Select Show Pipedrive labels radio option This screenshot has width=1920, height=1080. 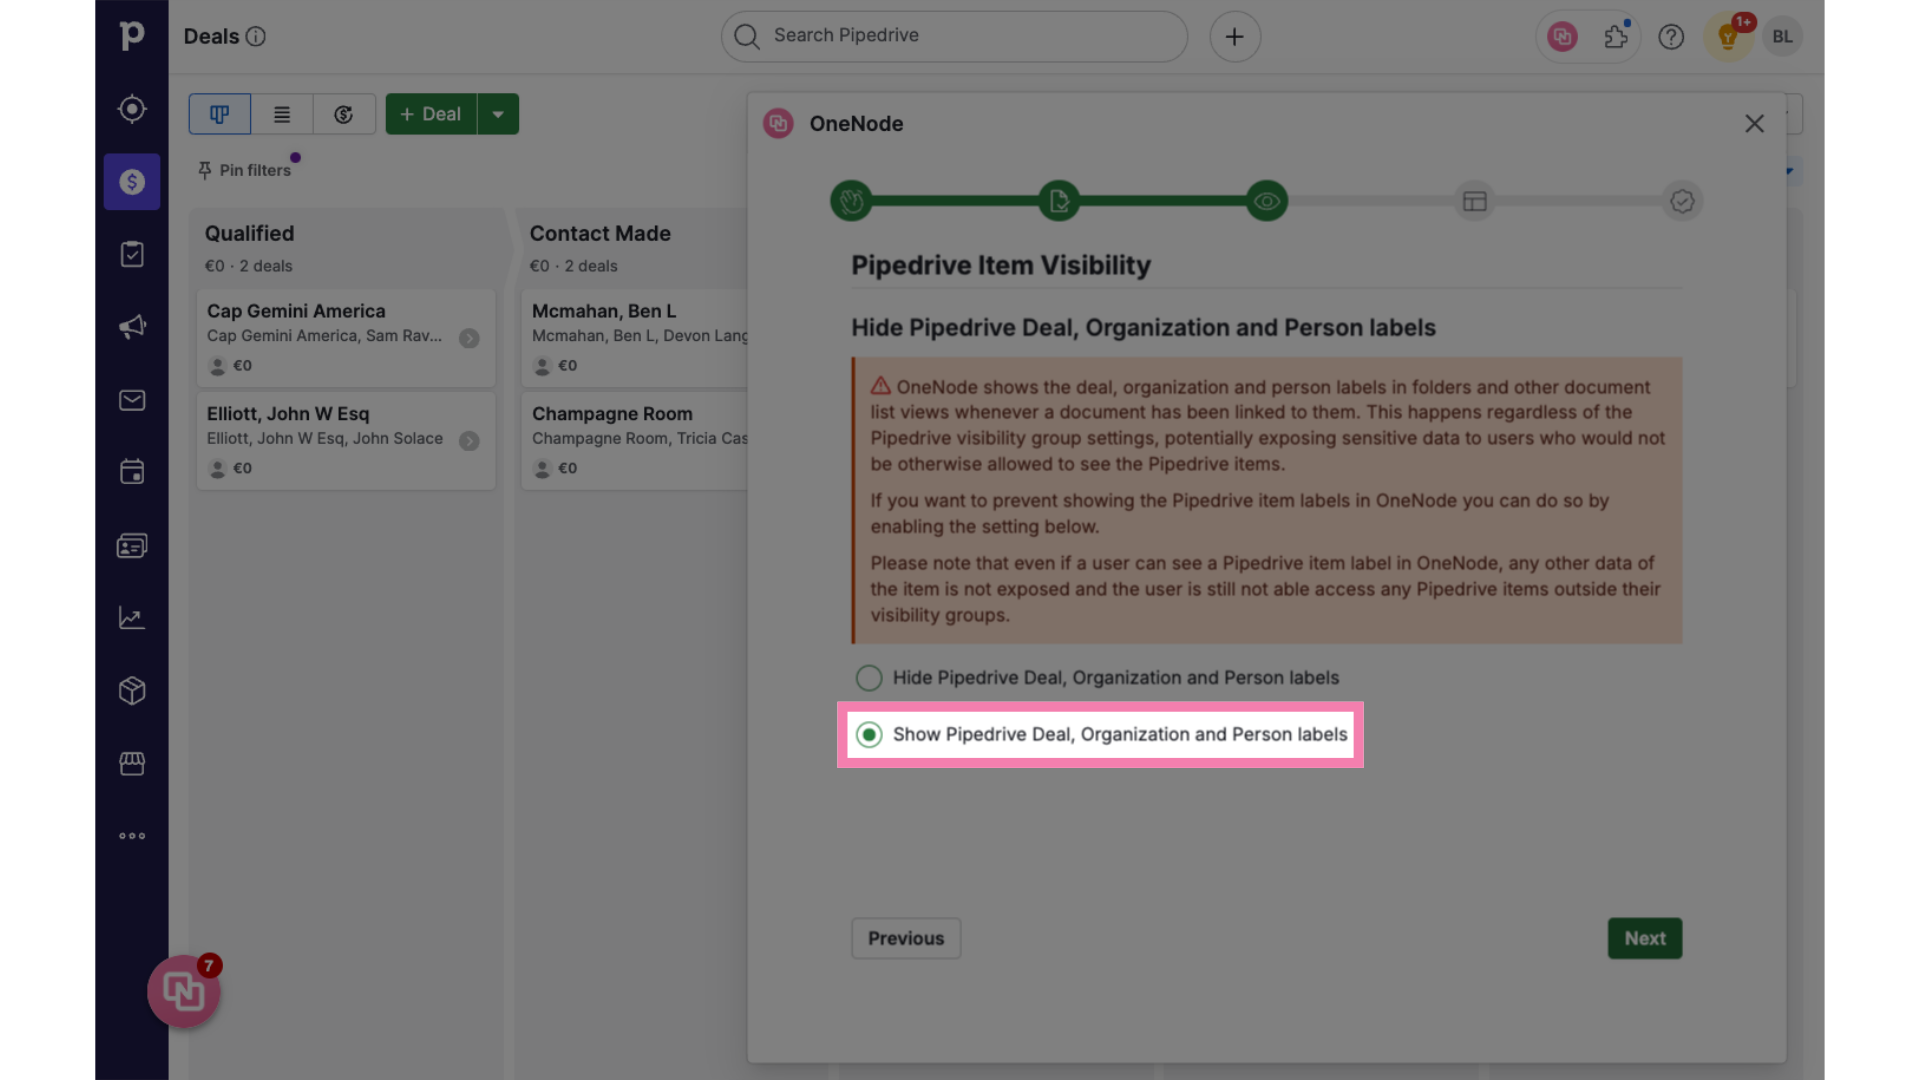869,735
